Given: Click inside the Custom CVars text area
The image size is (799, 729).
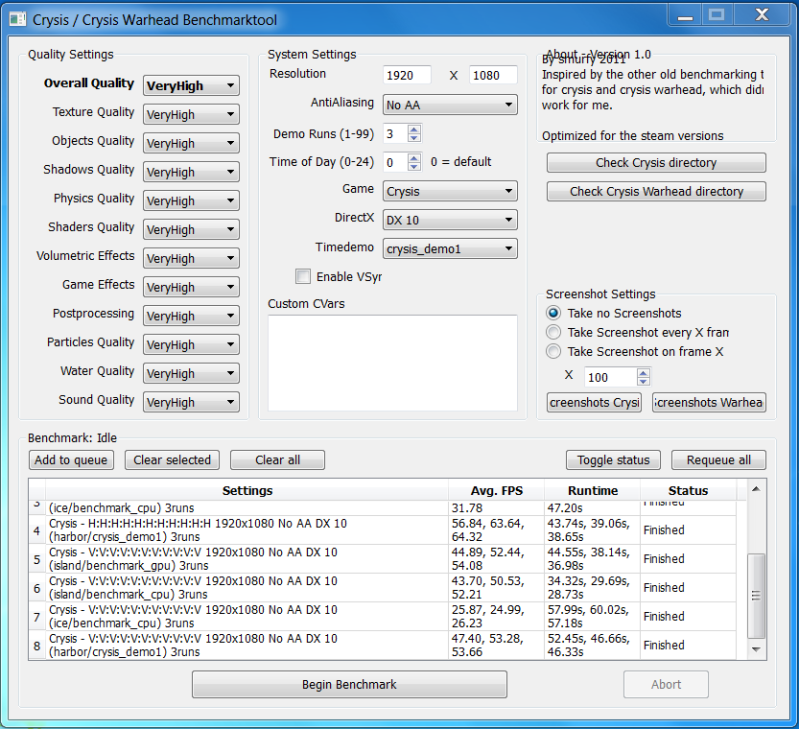Looking at the screenshot, I should coord(392,363).
